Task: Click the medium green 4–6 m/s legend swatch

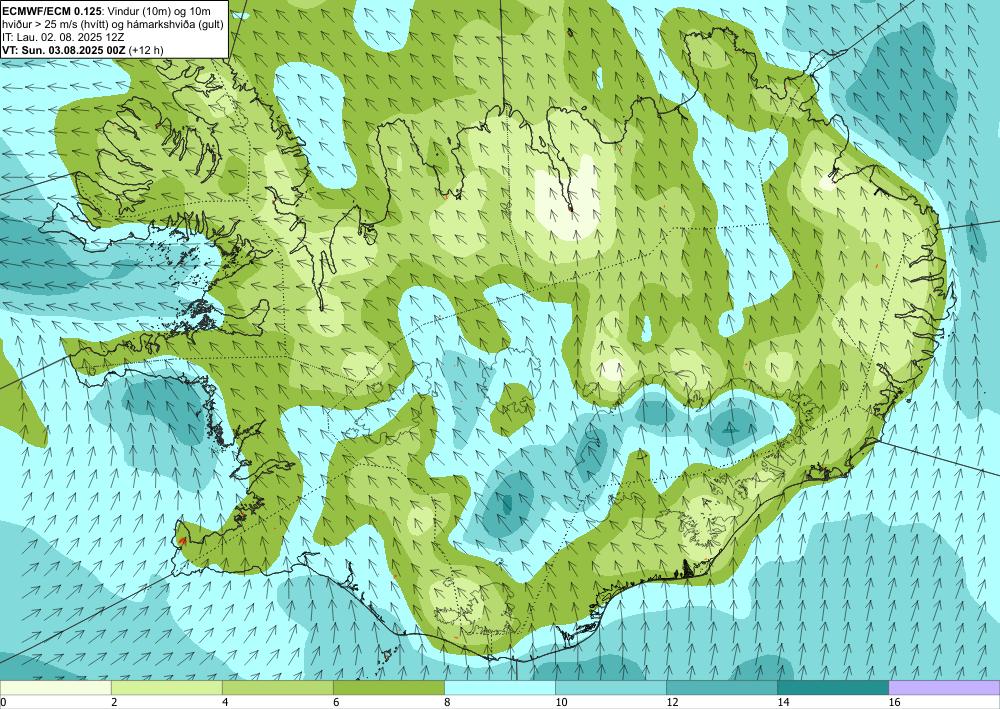Action: click(x=277, y=687)
